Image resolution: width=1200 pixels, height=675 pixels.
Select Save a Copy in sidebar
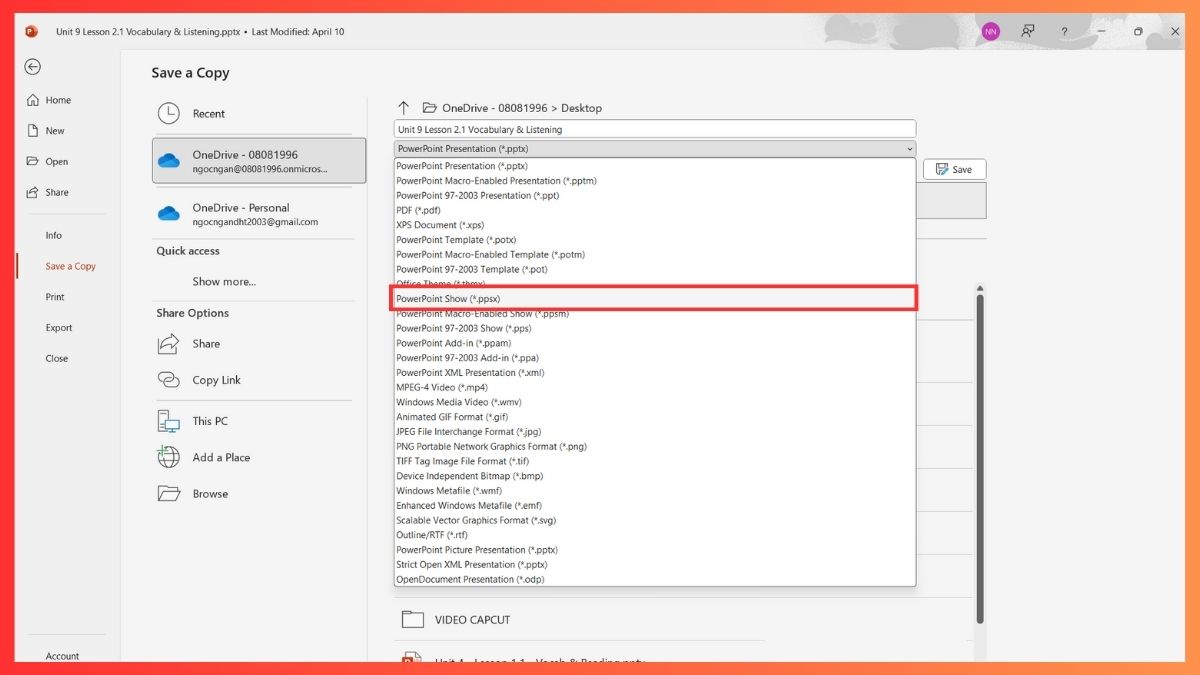point(70,267)
